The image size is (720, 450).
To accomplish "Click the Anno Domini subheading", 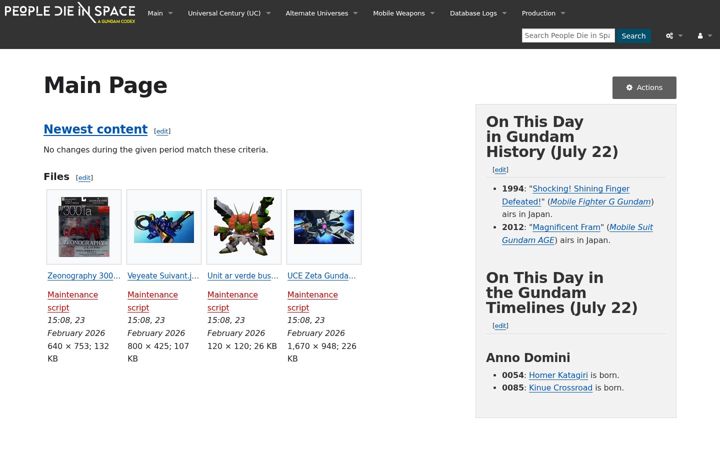I will coord(528,358).
